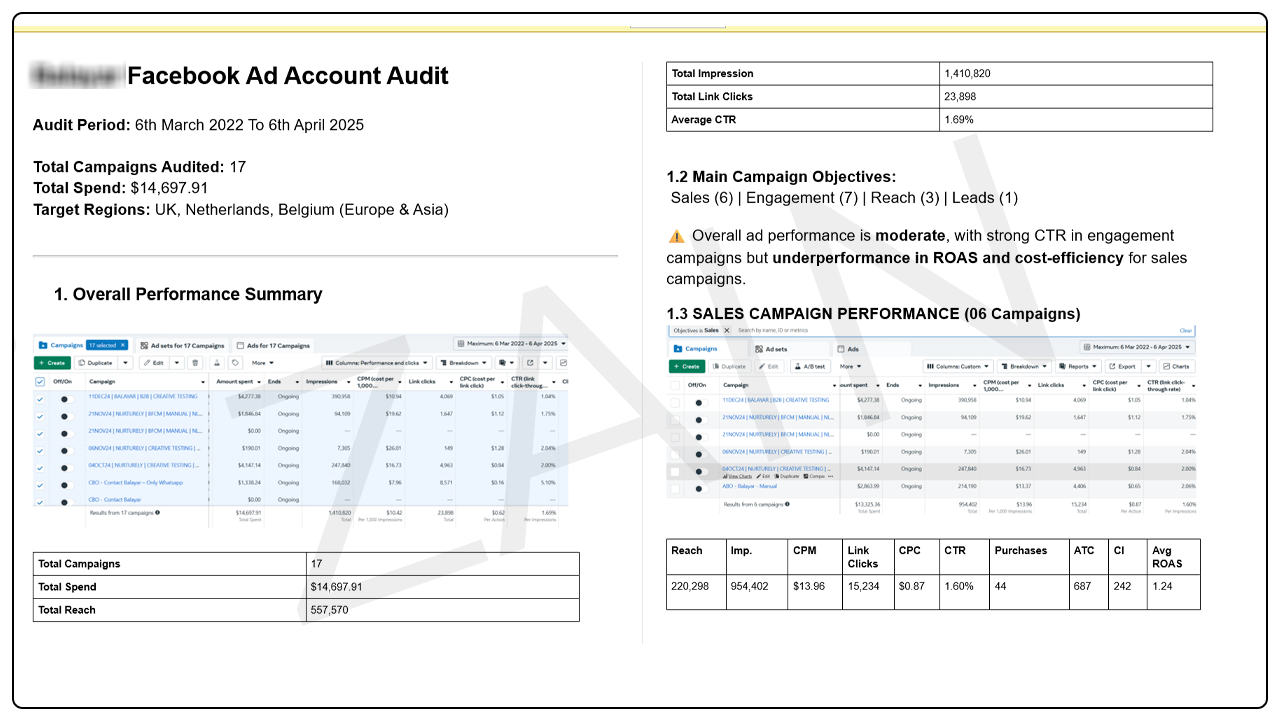Remove the 'Objectives is Sales' filter with its X
This screenshot has height=720, width=1280.
click(x=727, y=330)
